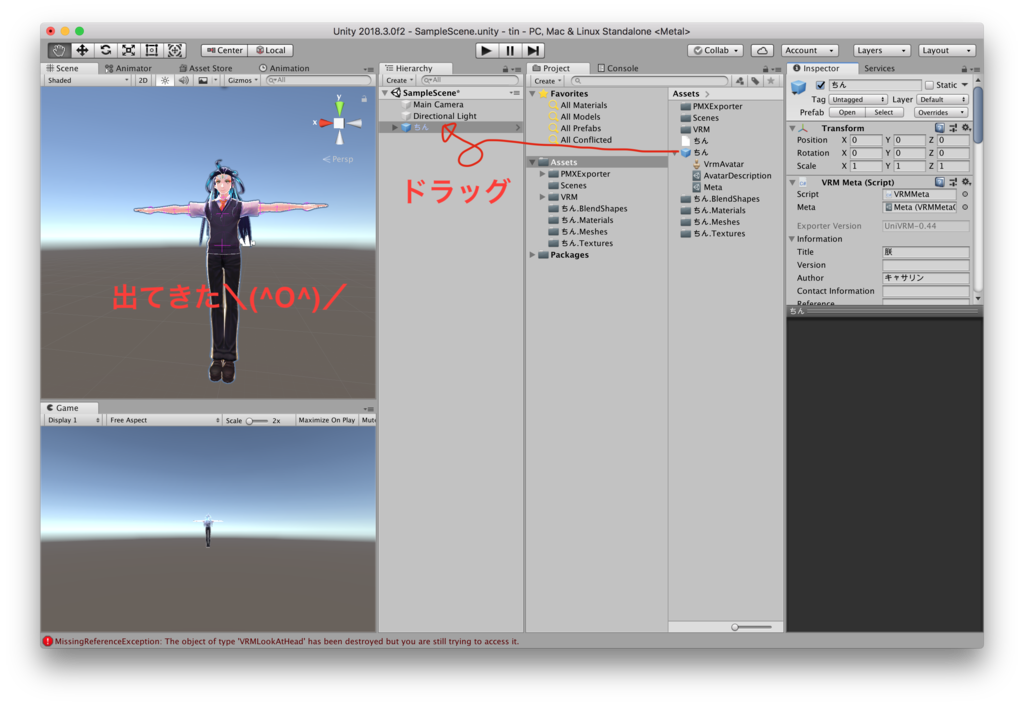Switch to the Console tab
The width and height of the screenshot is (1024, 706).
pyautogui.click(x=618, y=68)
